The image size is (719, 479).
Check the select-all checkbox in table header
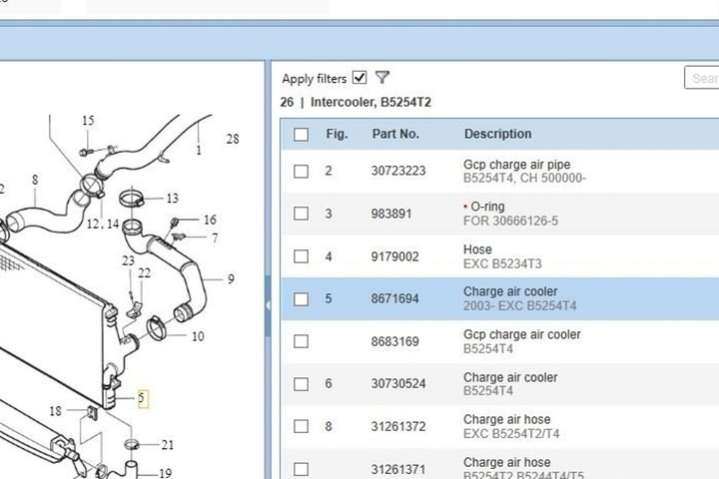point(301,134)
